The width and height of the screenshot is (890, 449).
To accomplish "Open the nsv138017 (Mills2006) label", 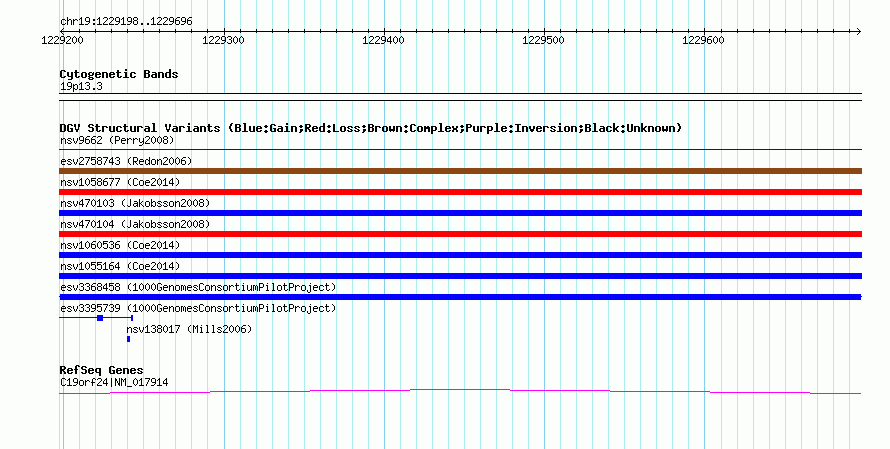I will (189, 329).
